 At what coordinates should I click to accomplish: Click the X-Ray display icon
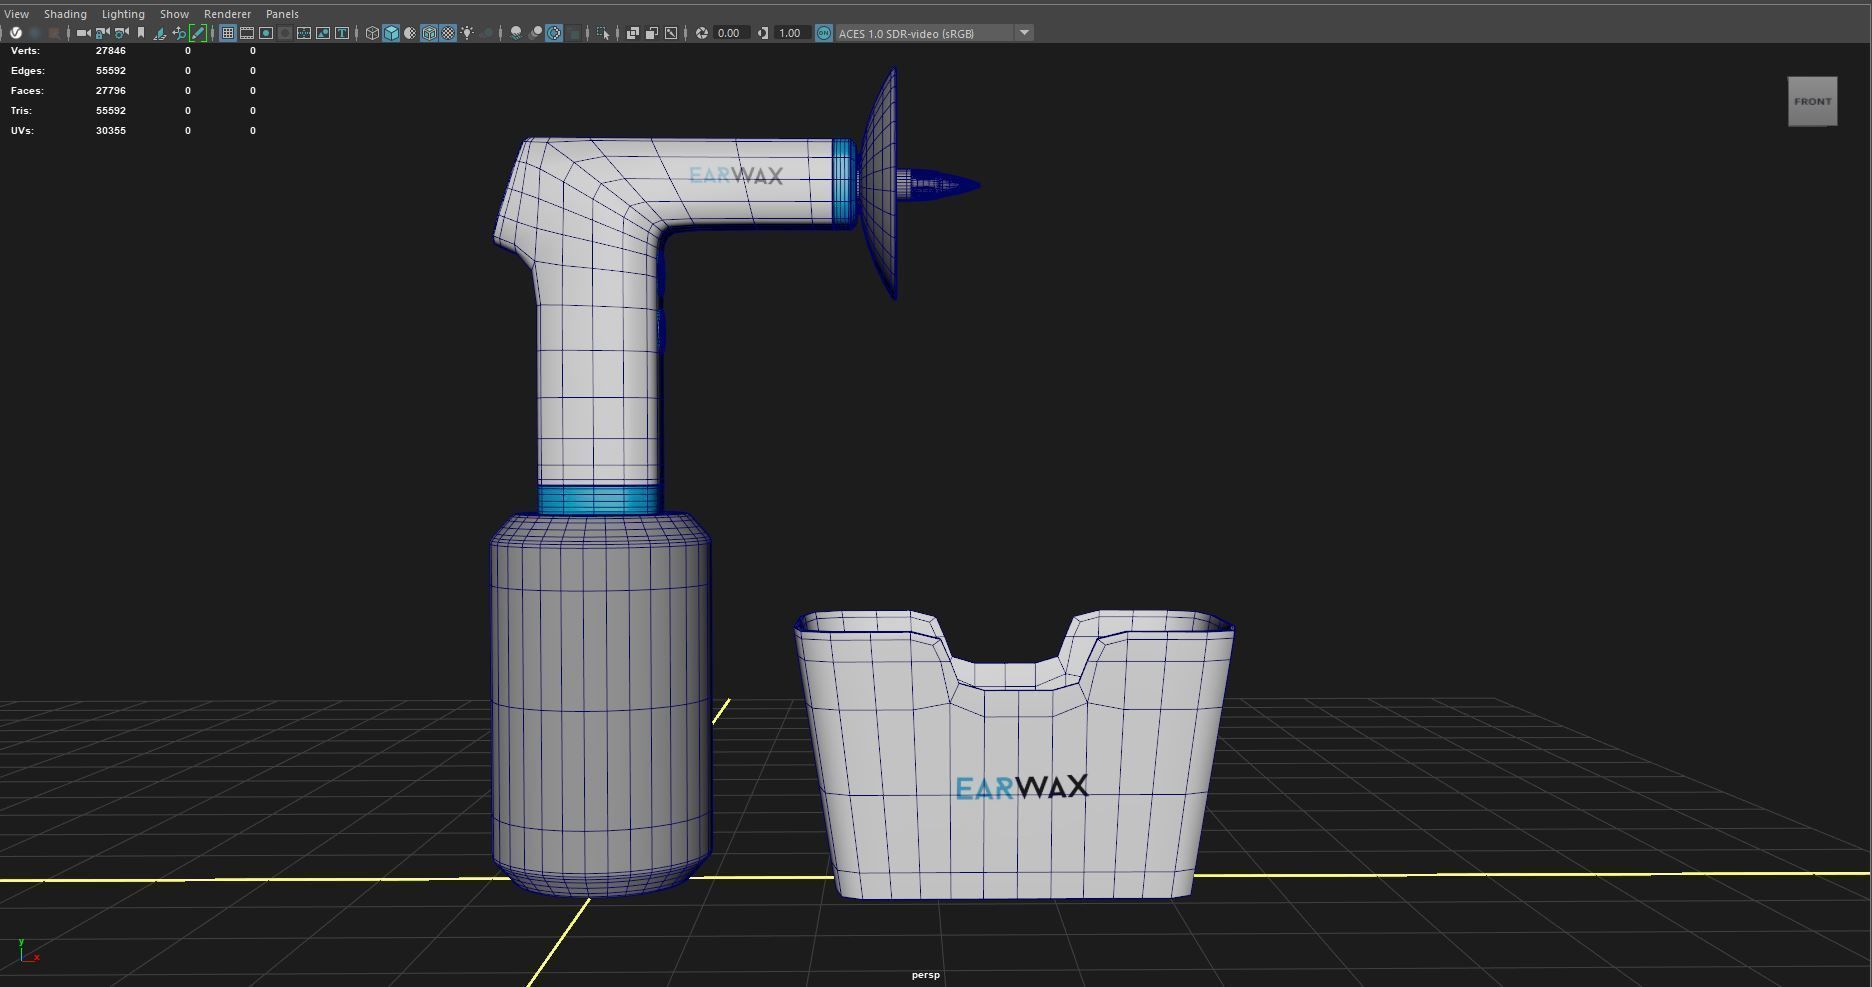coord(633,33)
